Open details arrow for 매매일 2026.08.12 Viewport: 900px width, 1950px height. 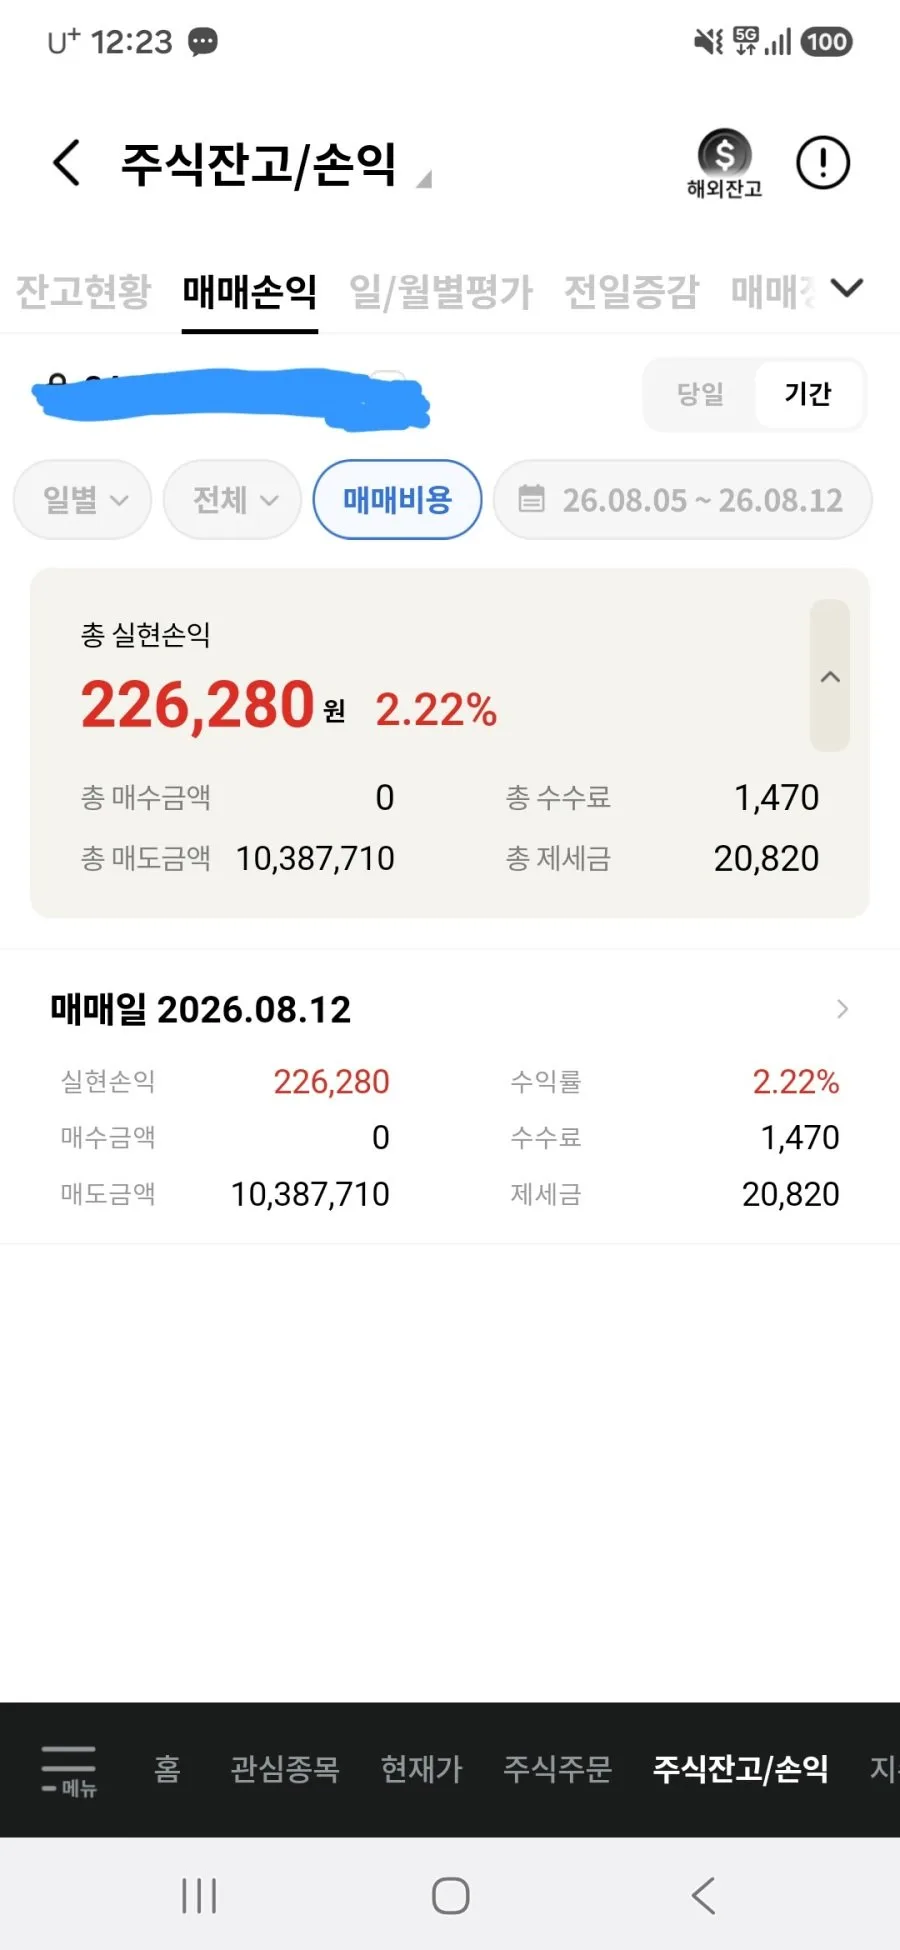tap(842, 1009)
